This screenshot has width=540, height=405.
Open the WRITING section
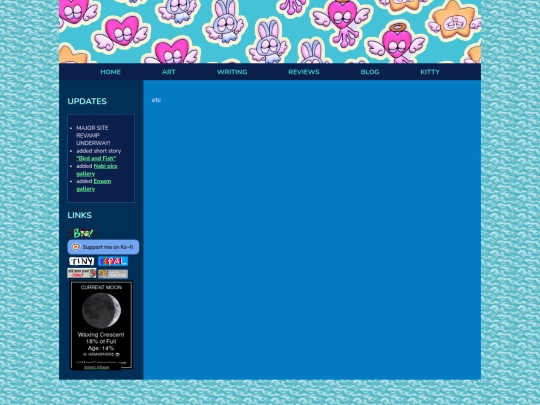click(x=232, y=72)
